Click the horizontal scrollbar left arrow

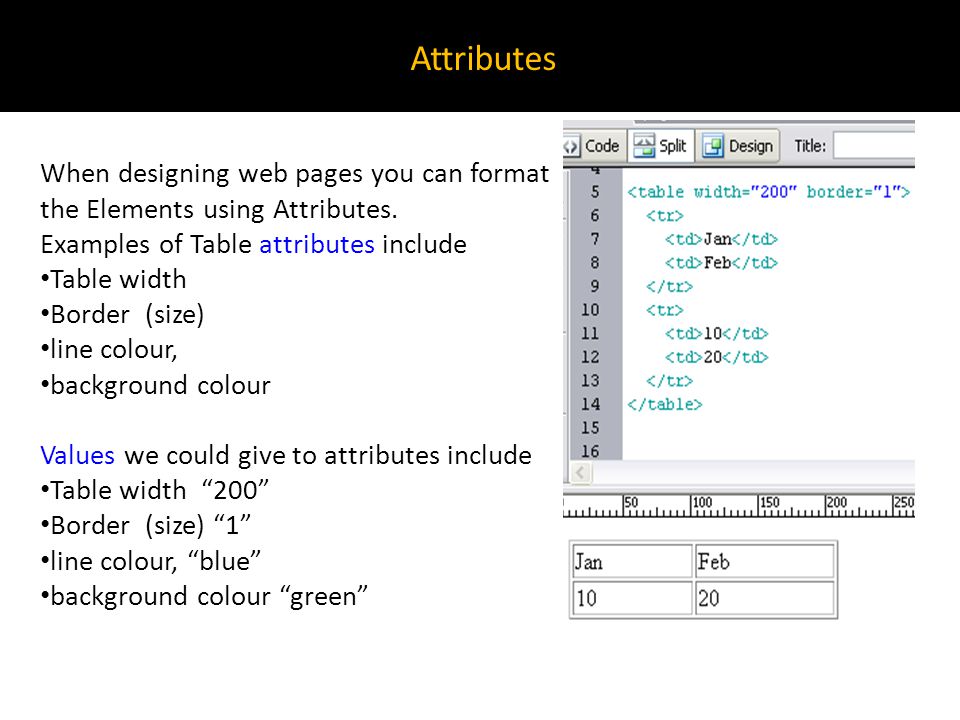[580, 472]
